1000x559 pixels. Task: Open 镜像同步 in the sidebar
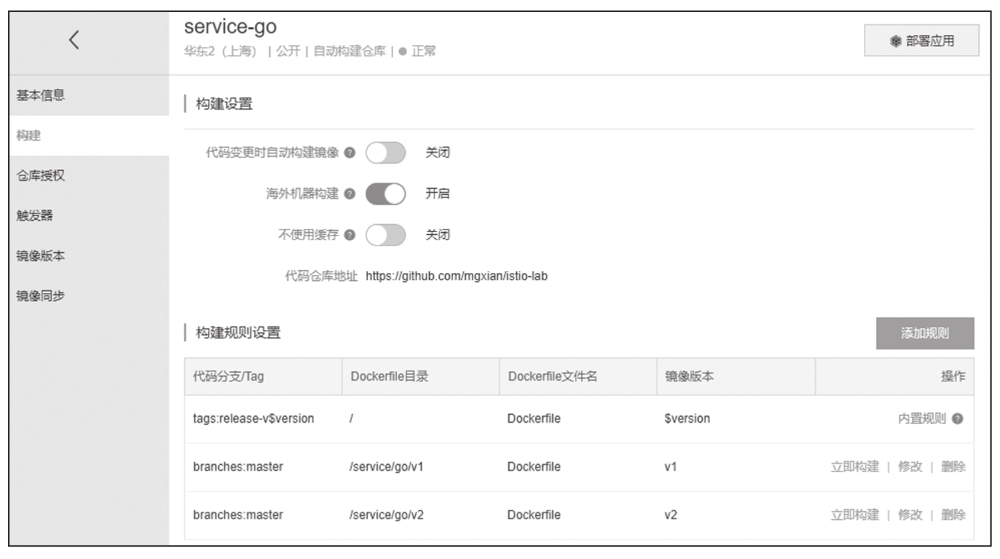[42, 296]
